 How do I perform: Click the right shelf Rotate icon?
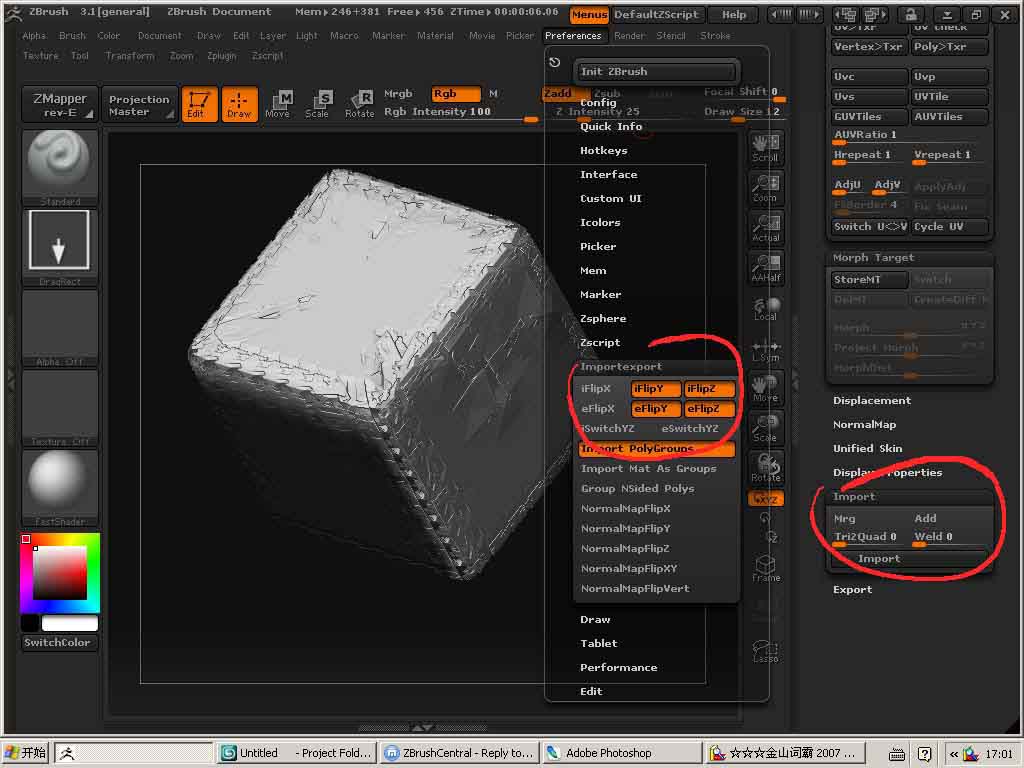(765, 468)
